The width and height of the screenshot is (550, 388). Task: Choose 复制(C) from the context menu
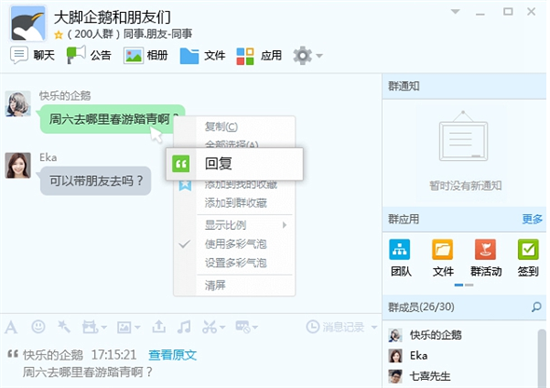(x=221, y=127)
